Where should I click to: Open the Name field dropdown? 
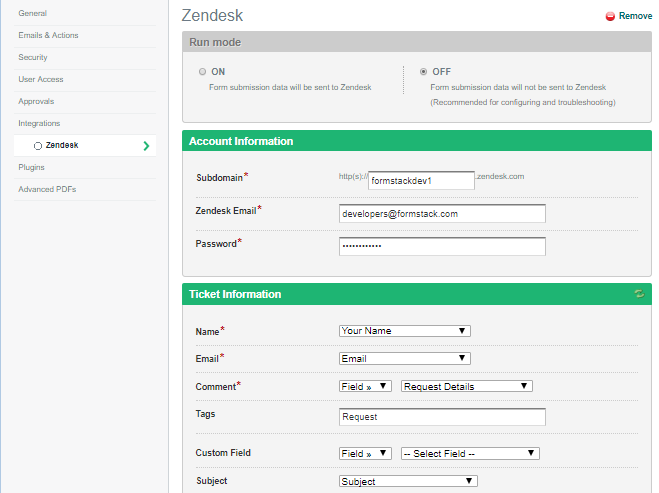tap(405, 331)
